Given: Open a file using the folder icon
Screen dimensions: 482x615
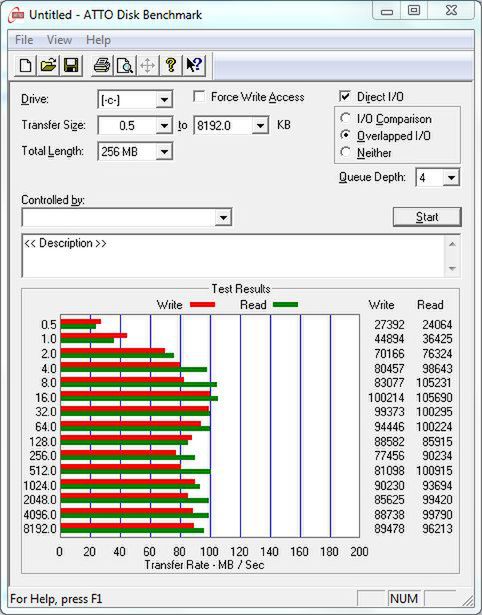Looking at the screenshot, I should 48,65.
